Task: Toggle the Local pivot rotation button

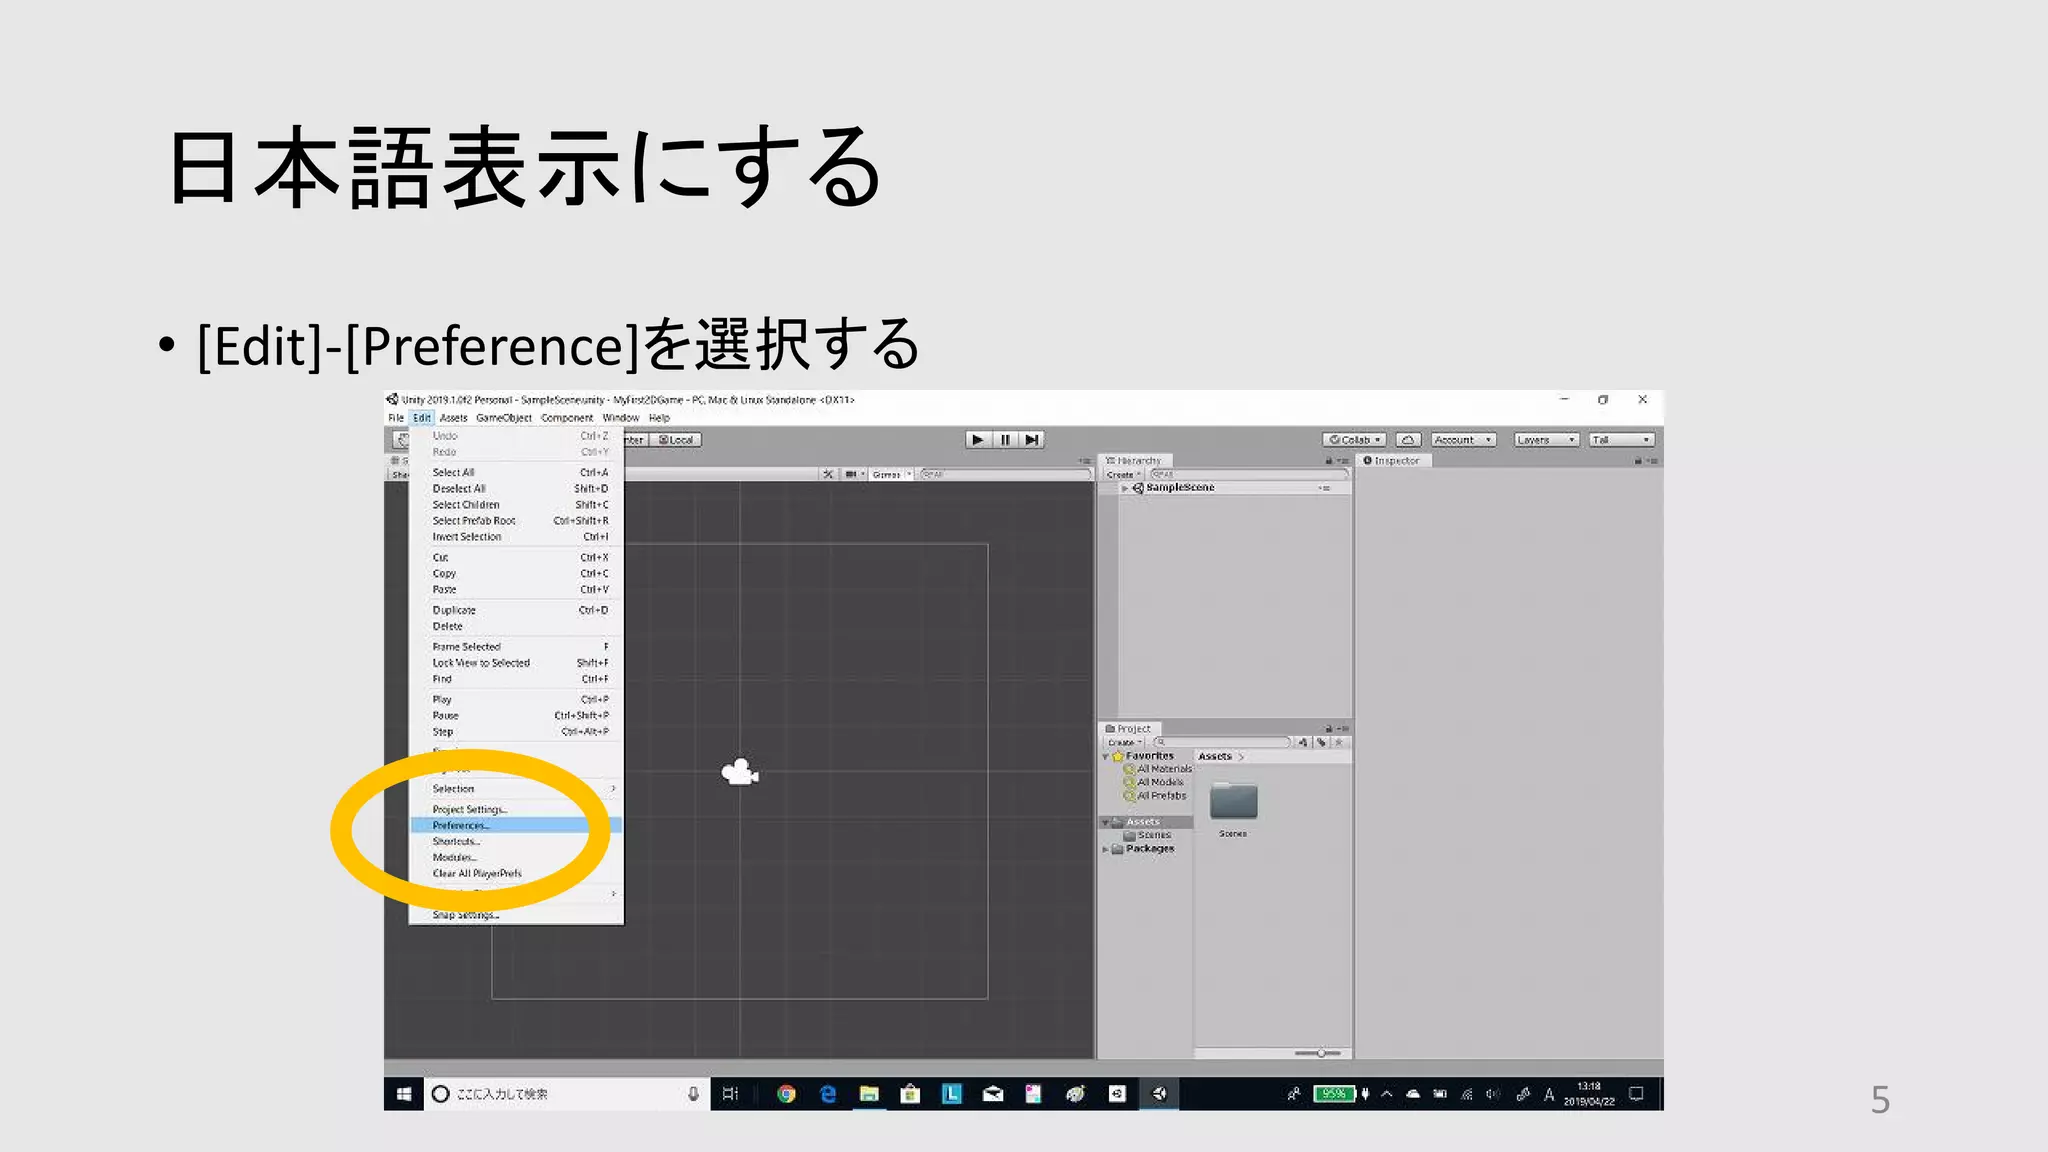Action: click(x=677, y=439)
